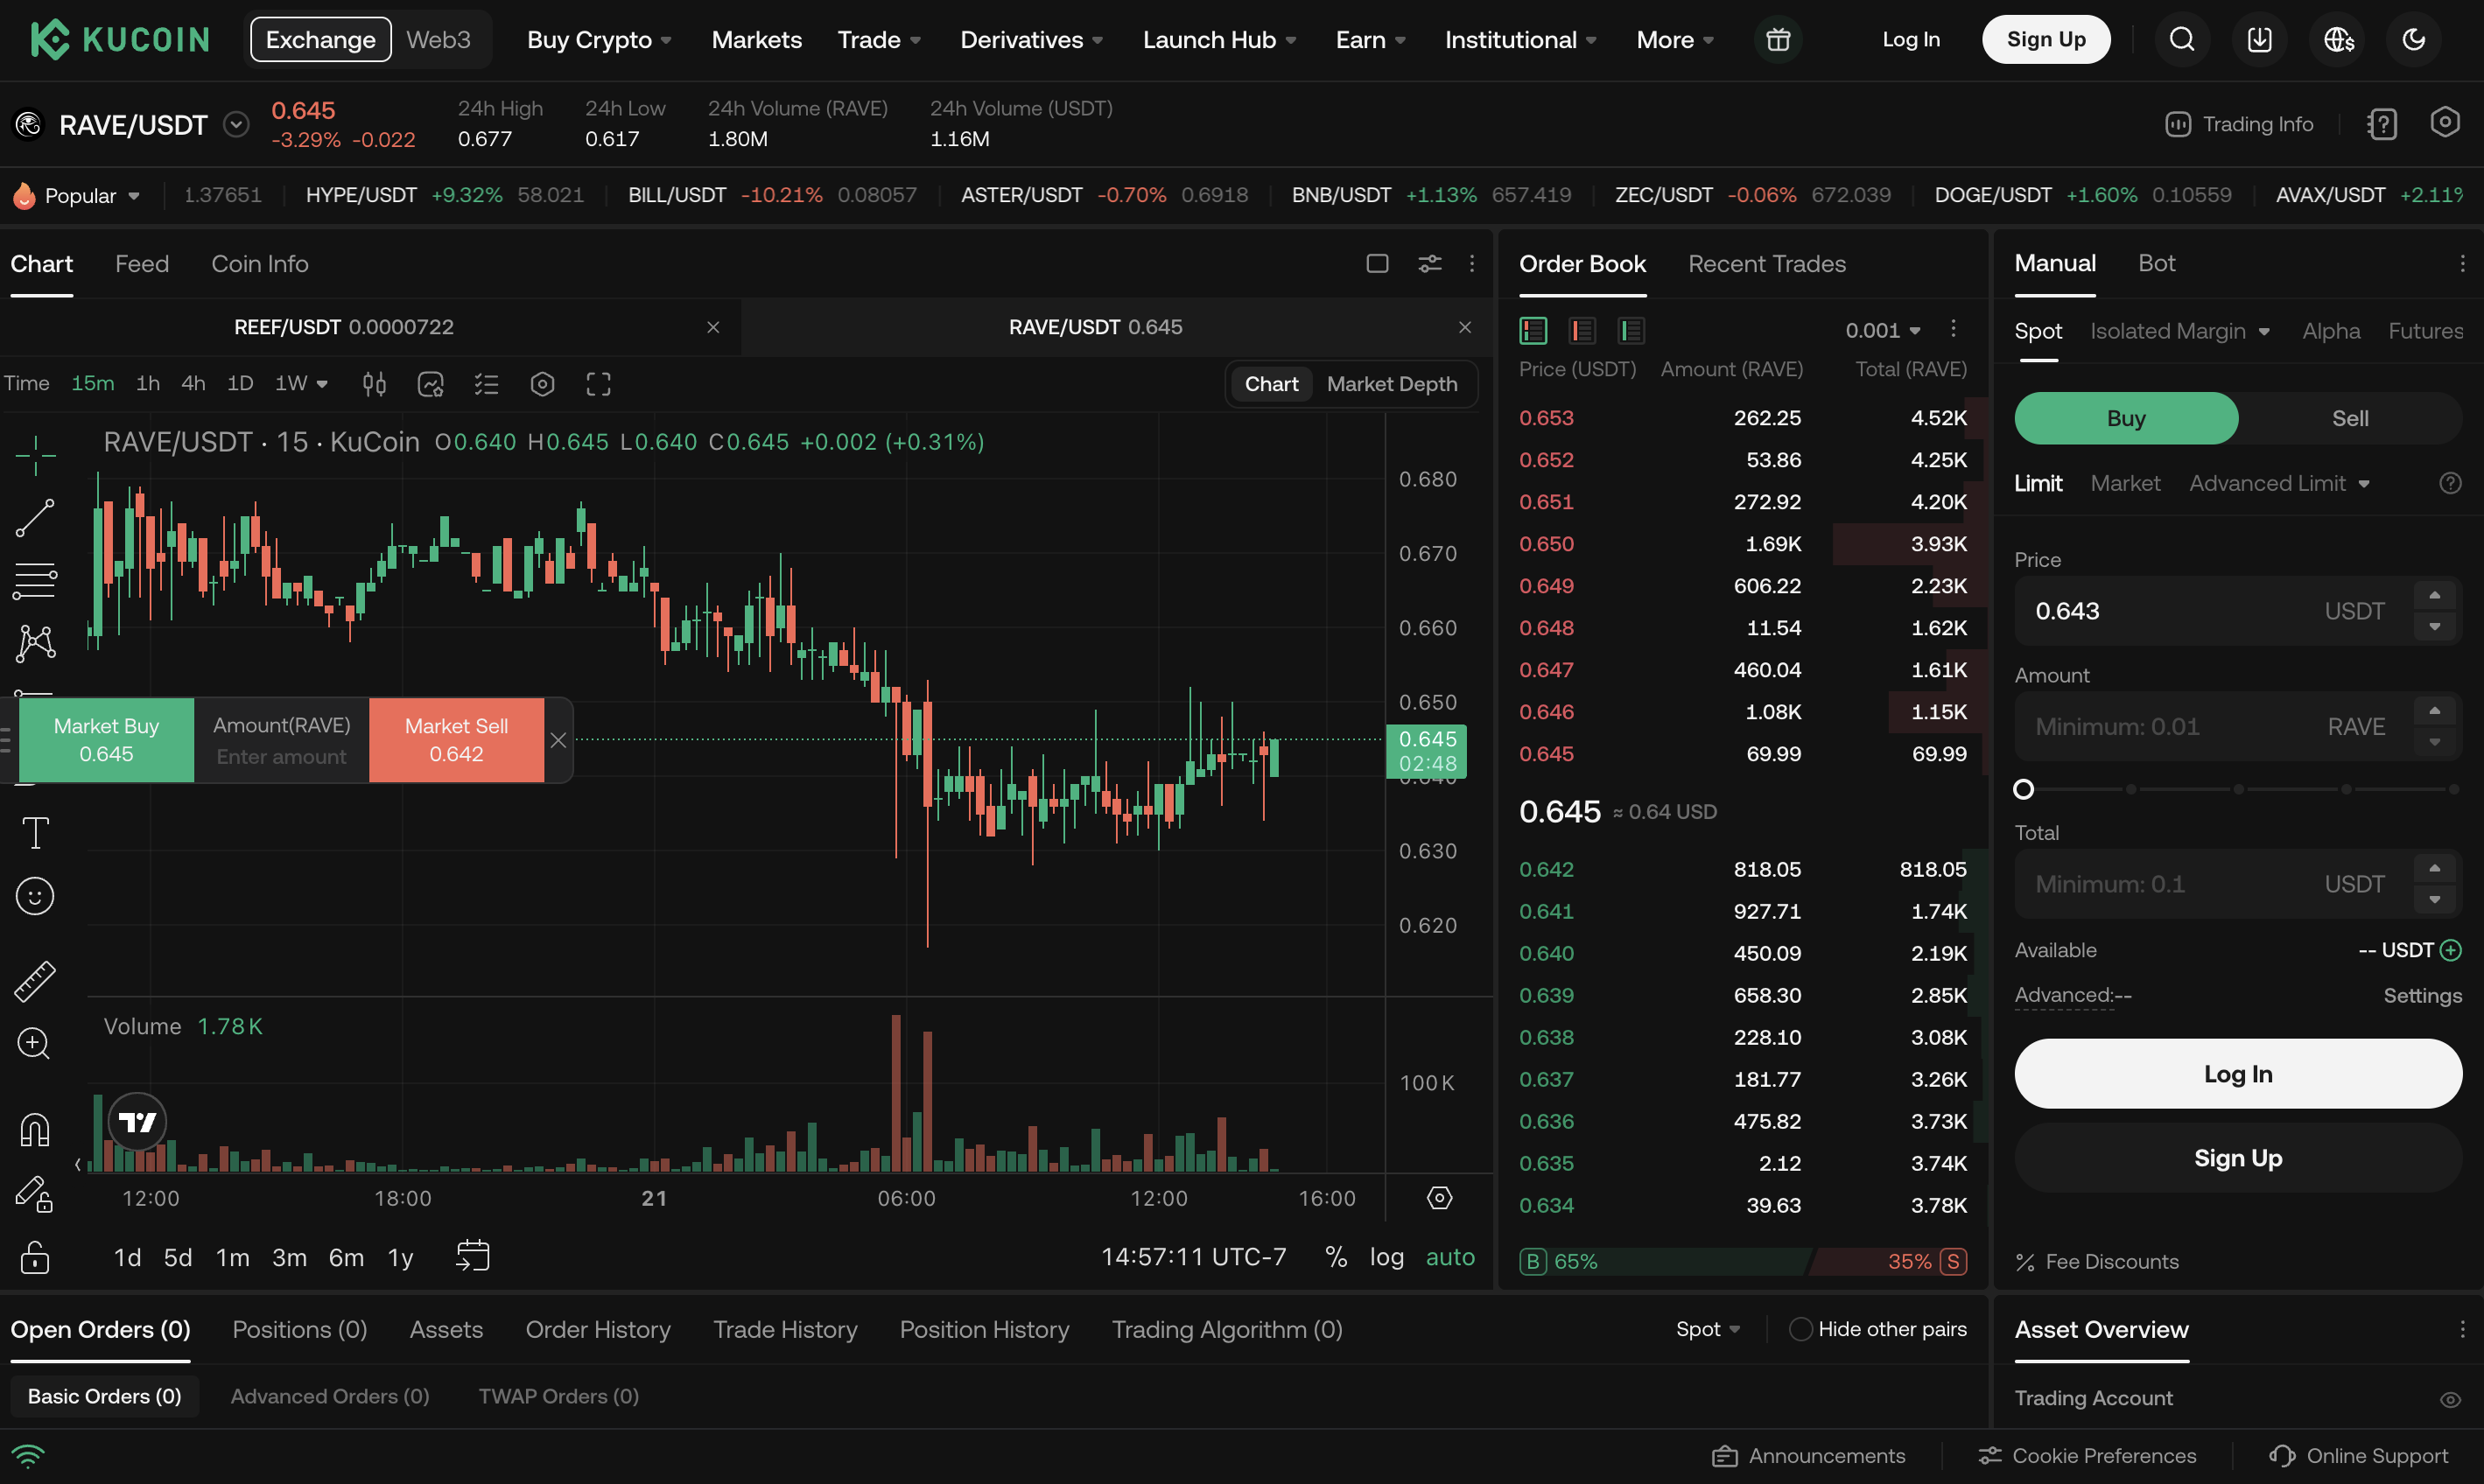Image resolution: width=2484 pixels, height=1484 pixels.
Task: Click the KuCoin logo
Action: click(120, 40)
